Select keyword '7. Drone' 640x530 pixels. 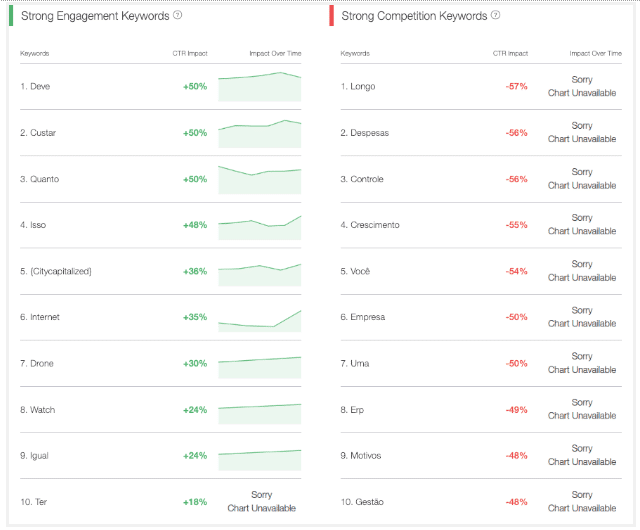click(x=37, y=363)
